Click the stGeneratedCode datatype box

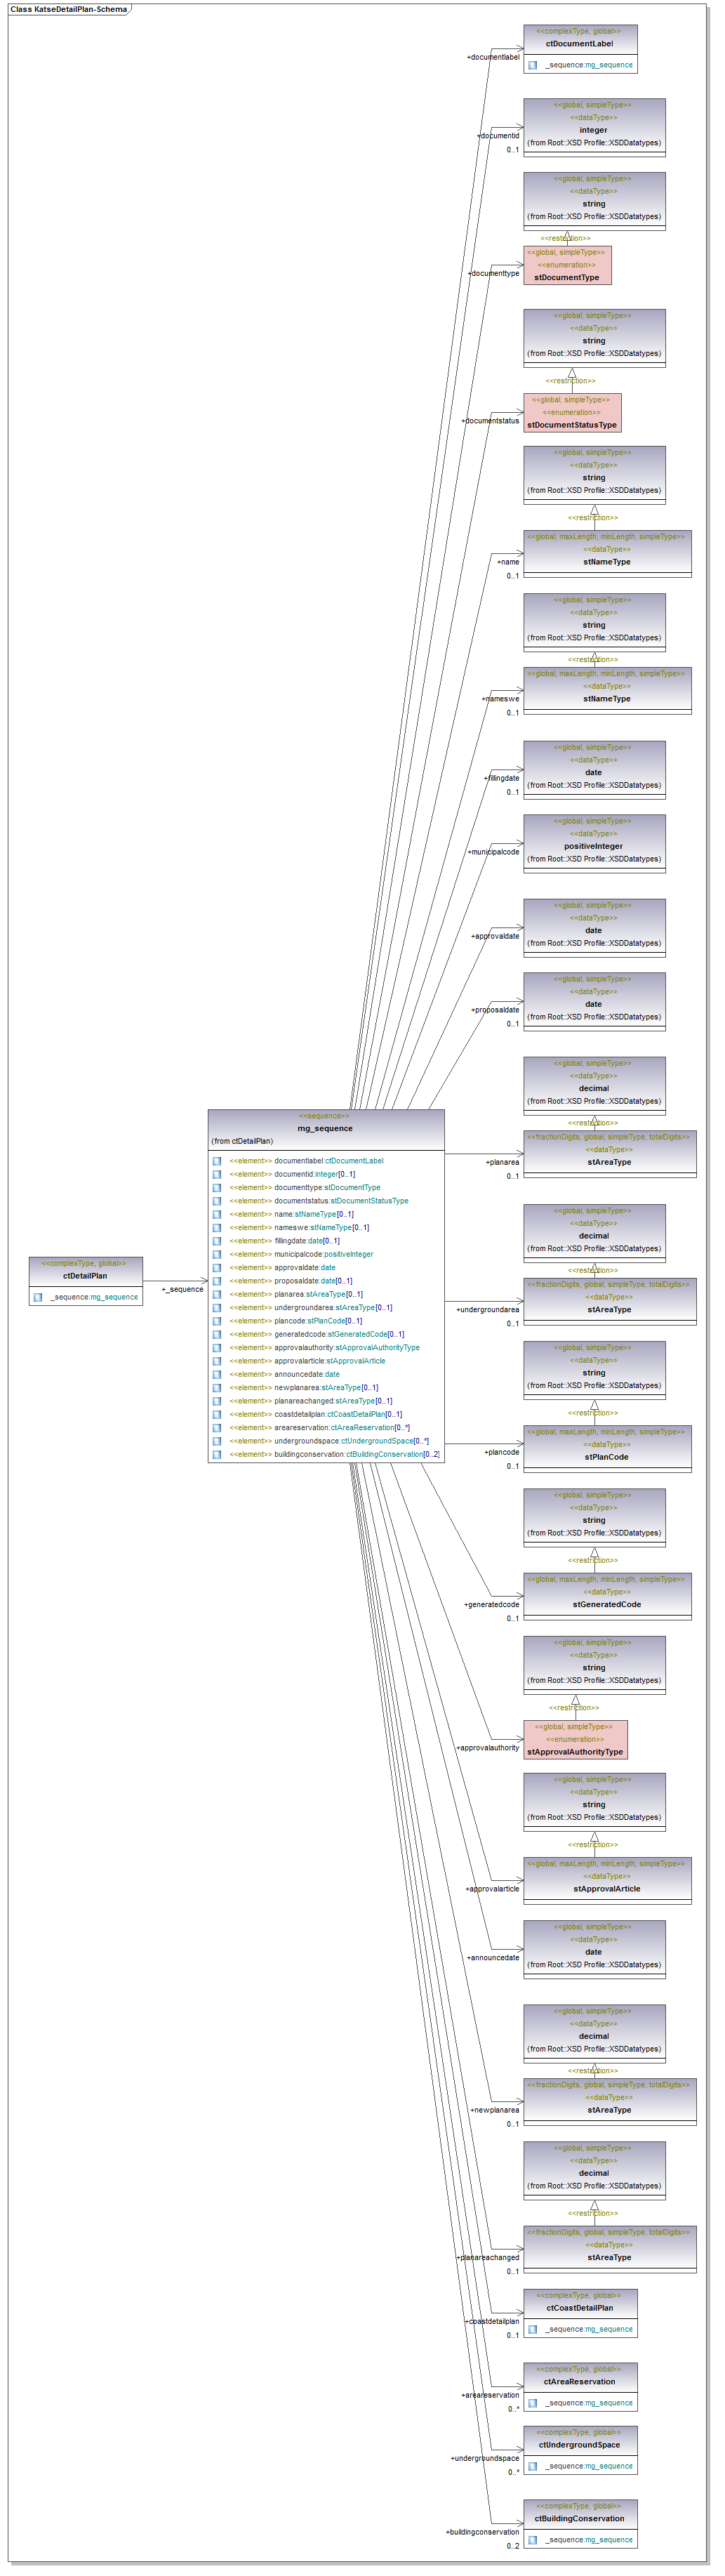(607, 1596)
